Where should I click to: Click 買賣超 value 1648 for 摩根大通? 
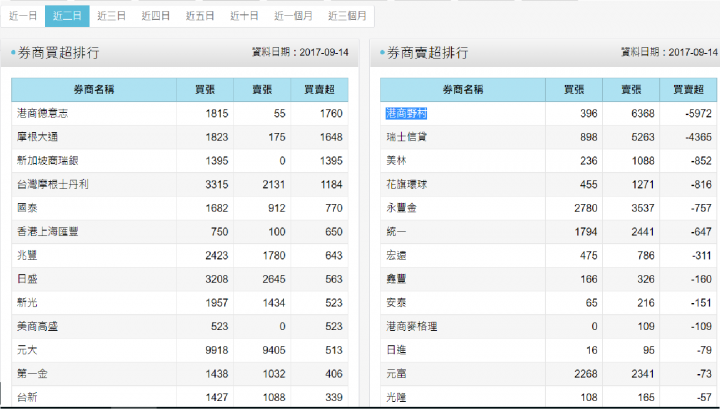(331, 137)
